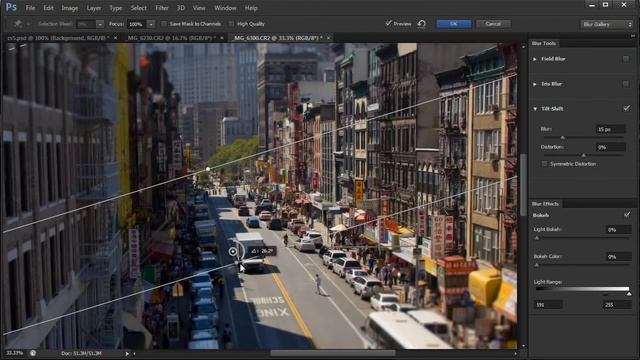Click the OK button
The height and width of the screenshot is (360, 640).
click(453, 24)
